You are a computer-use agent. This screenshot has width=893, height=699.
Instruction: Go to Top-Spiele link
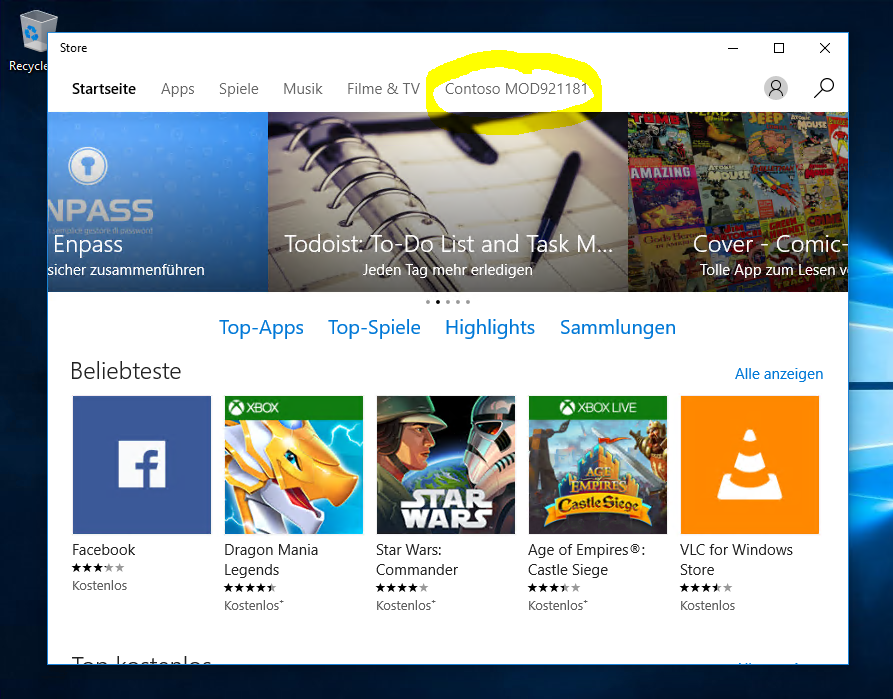(374, 328)
